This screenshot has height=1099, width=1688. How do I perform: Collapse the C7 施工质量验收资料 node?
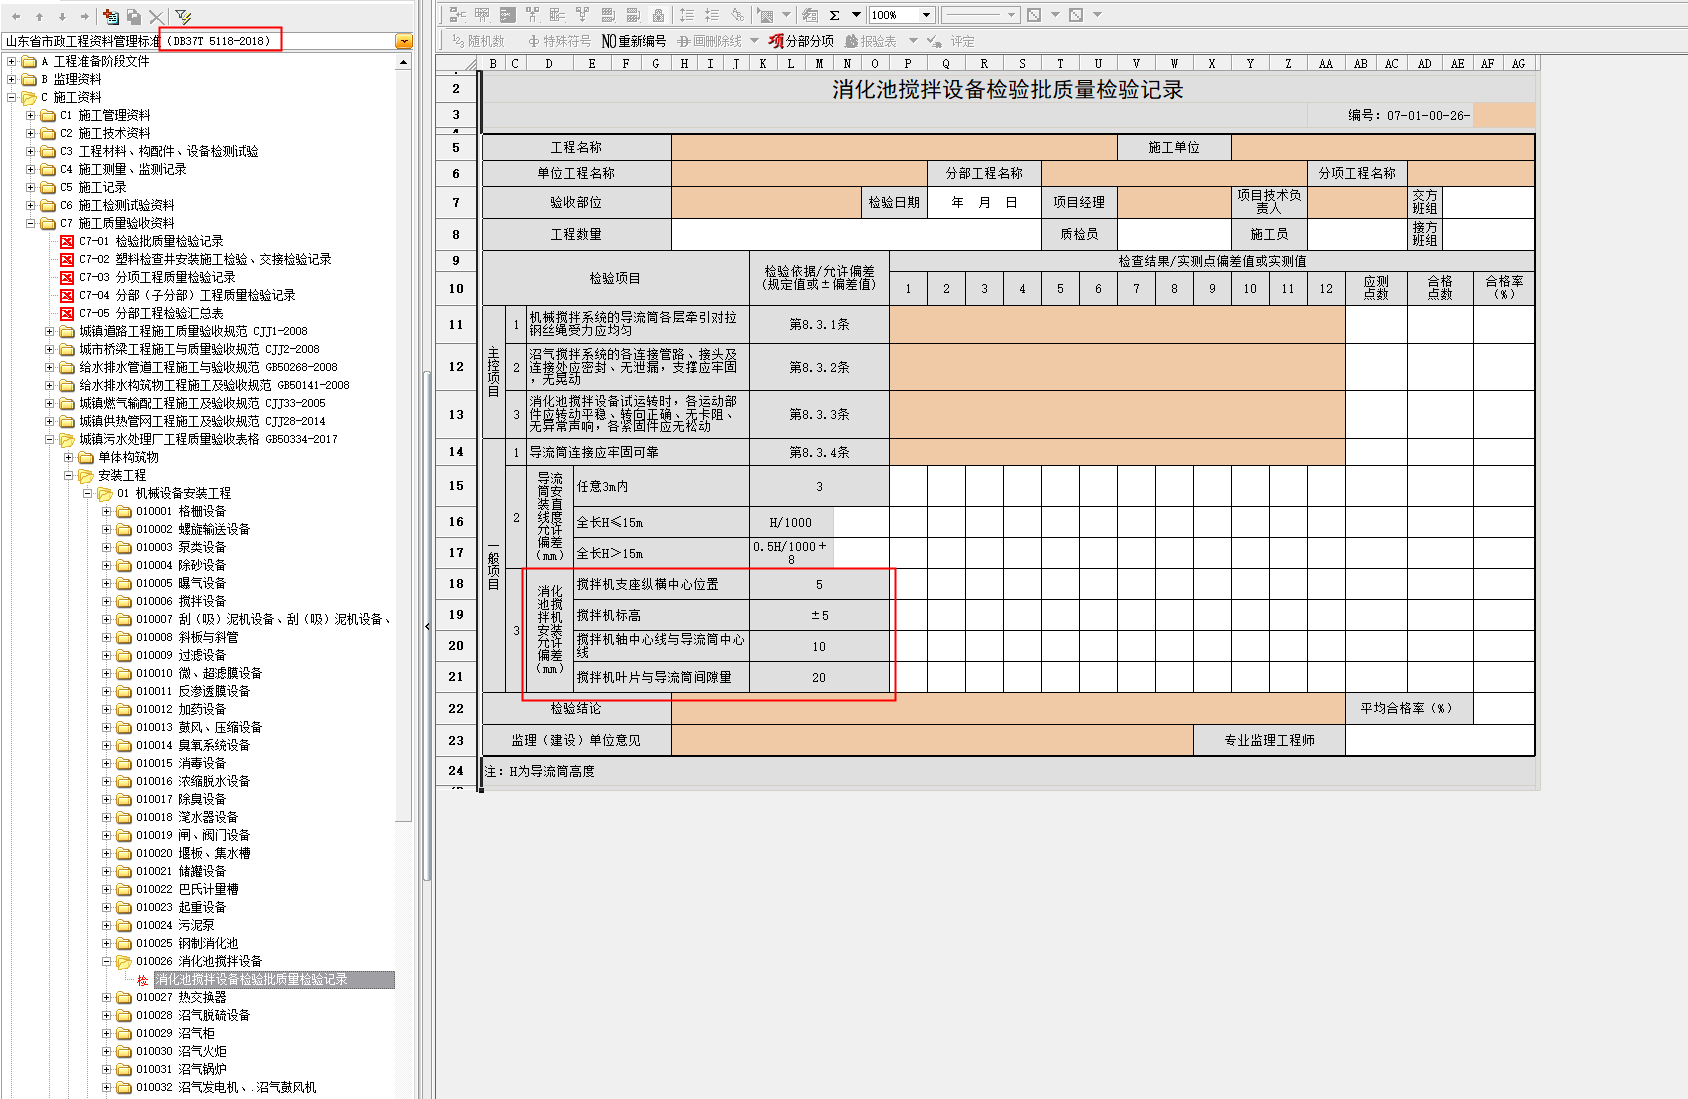pos(31,224)
